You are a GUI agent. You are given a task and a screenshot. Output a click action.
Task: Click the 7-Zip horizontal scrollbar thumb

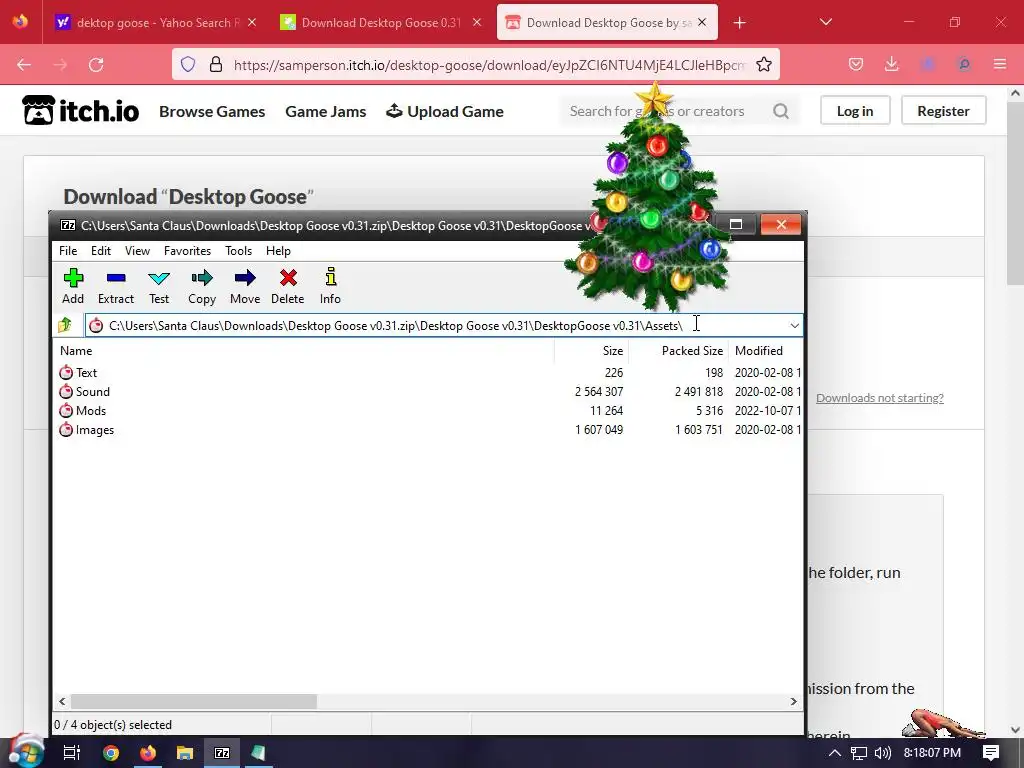click(193, 701)
